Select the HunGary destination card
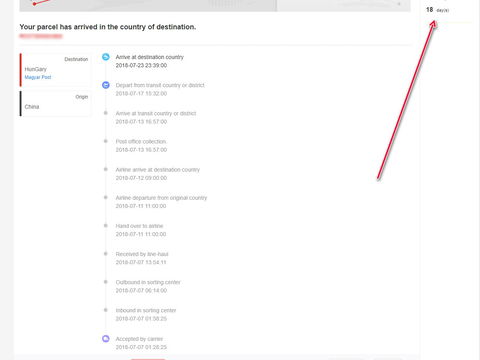 click(x=55, y=69)
